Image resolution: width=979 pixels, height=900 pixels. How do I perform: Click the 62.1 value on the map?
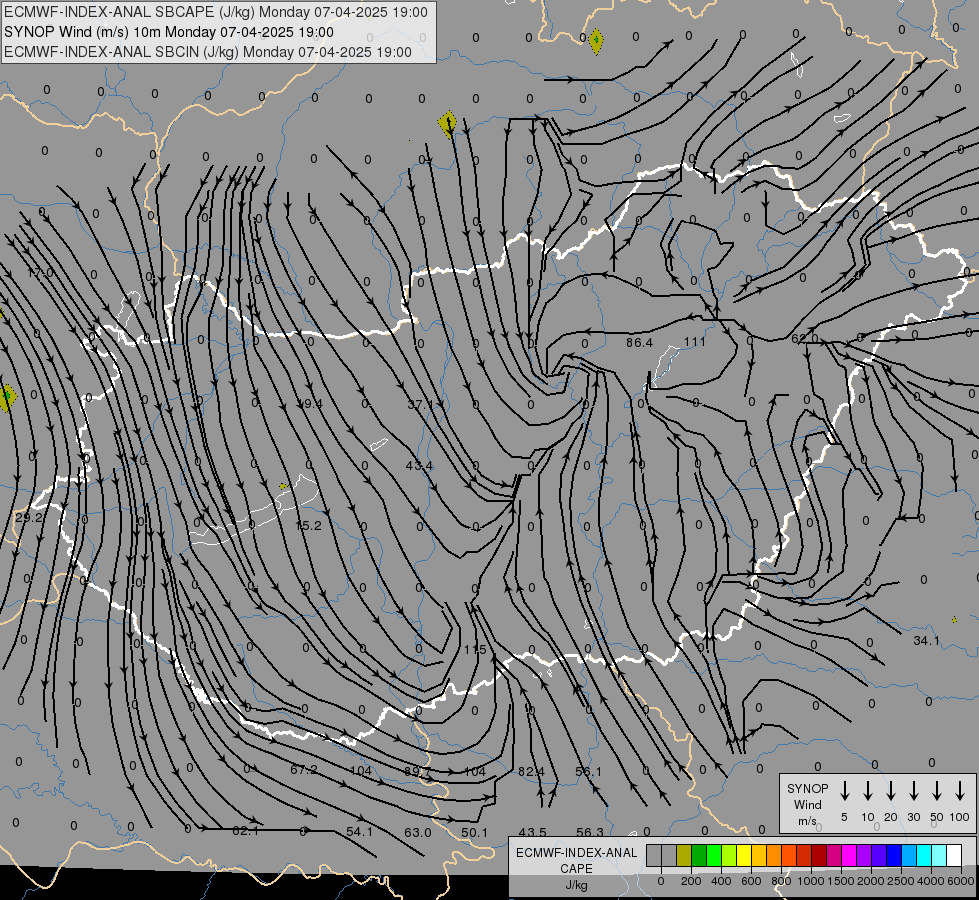coord(245,831)
